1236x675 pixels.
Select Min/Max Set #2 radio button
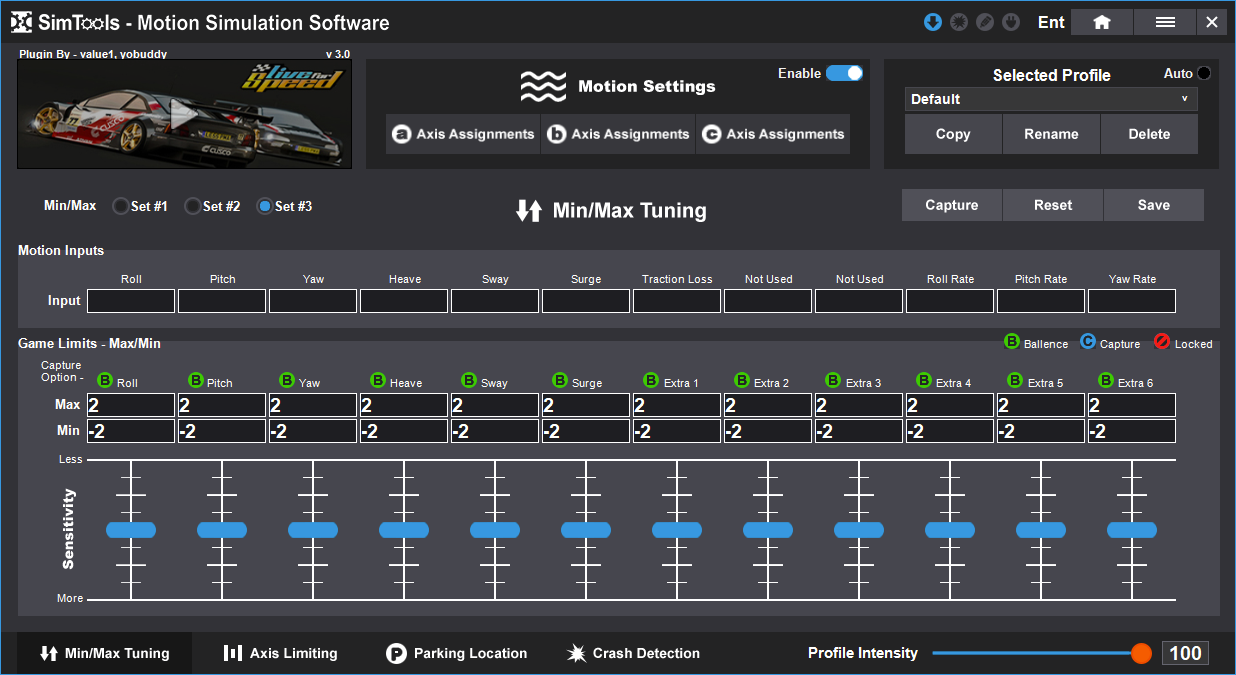point(193,206)
